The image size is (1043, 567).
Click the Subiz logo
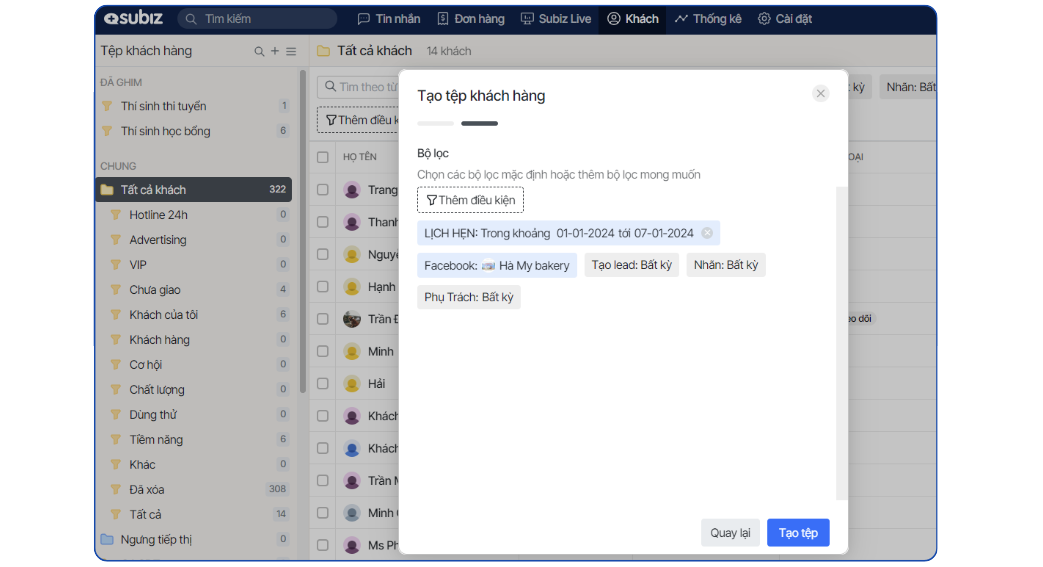pyautogui.click(x=135, y=19)
